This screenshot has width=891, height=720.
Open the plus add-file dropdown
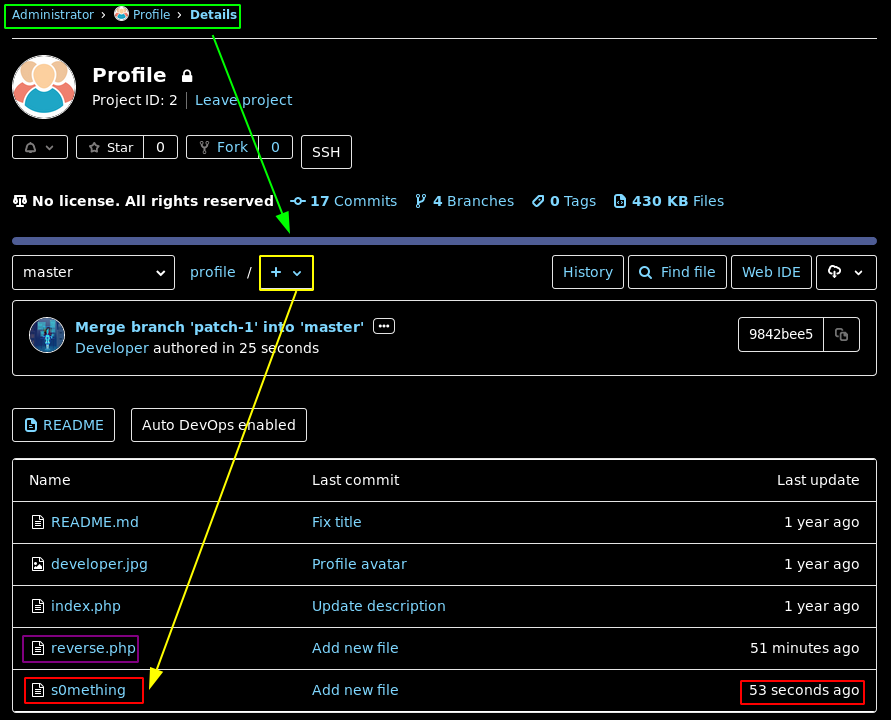coord(286,272)
